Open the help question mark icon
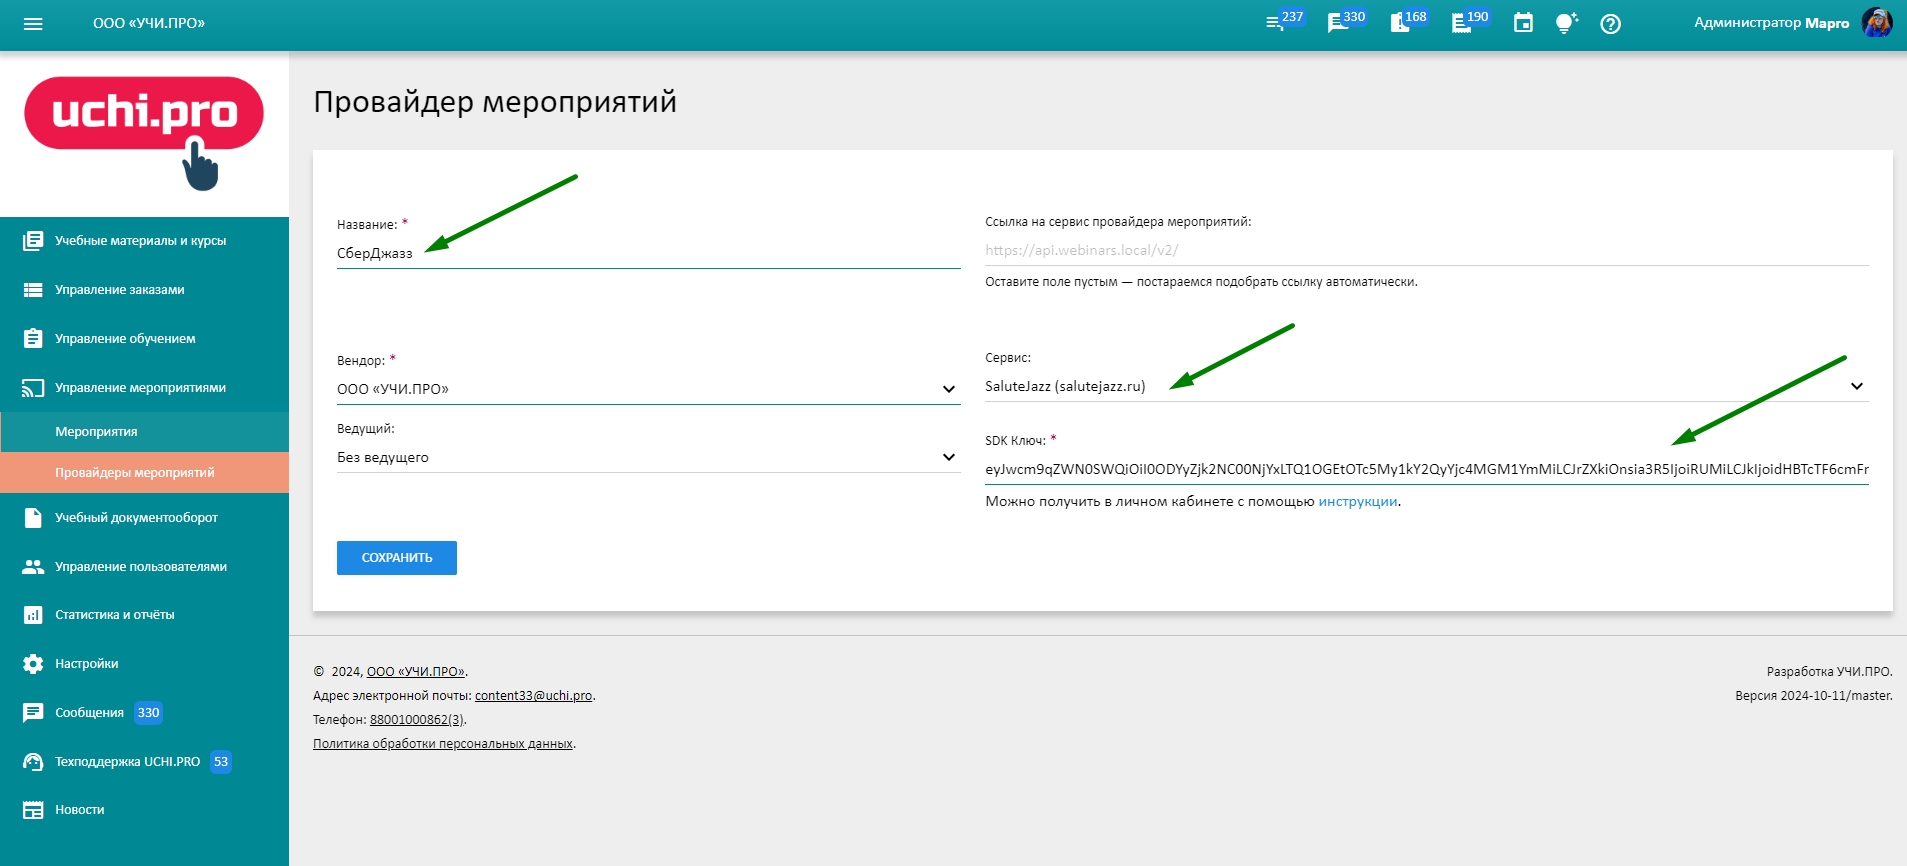Image resolution: width=1907 pixels, height=866 pixels. 1610,24
